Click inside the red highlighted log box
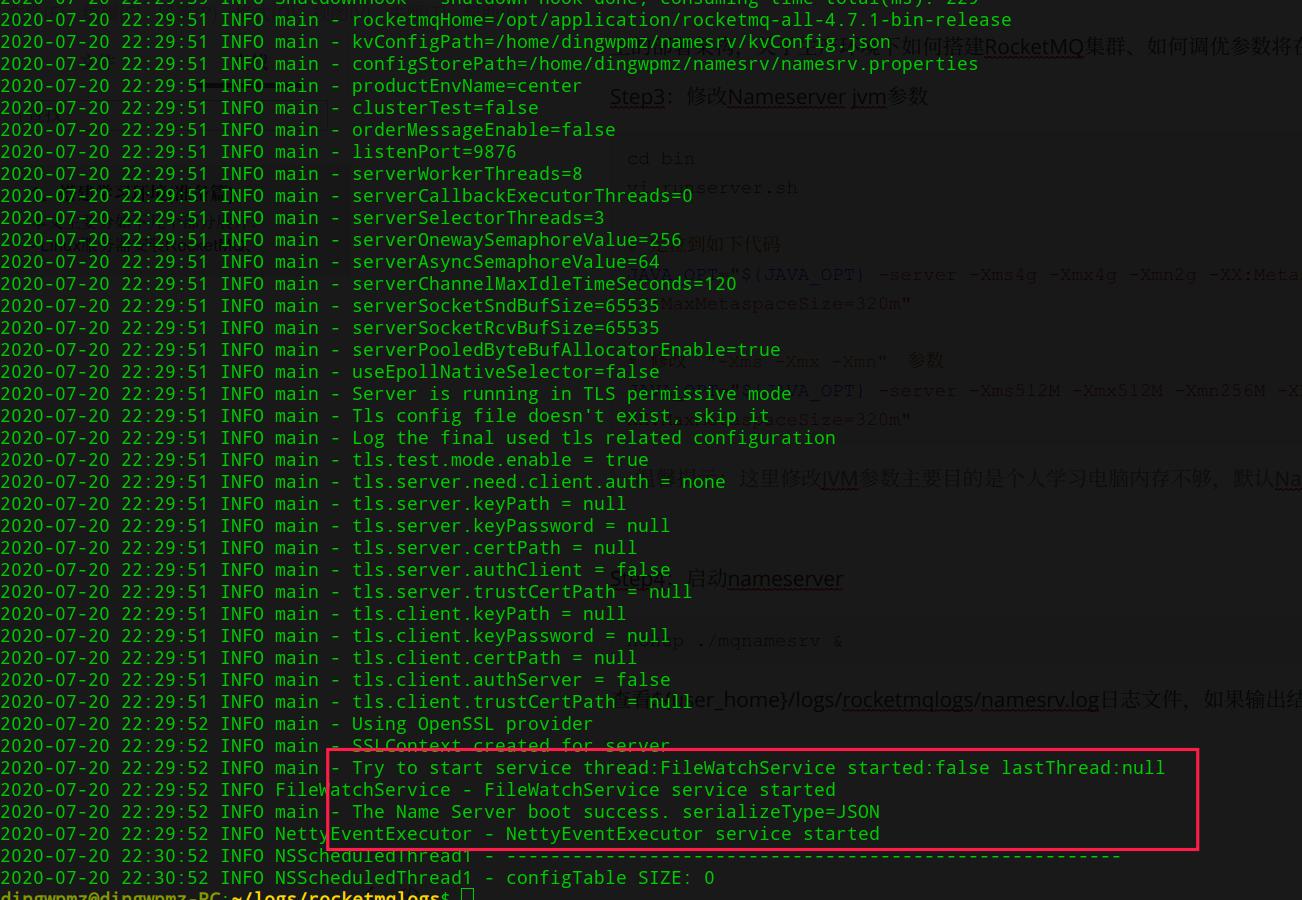The image size is (1302, 900). point(760,799)
